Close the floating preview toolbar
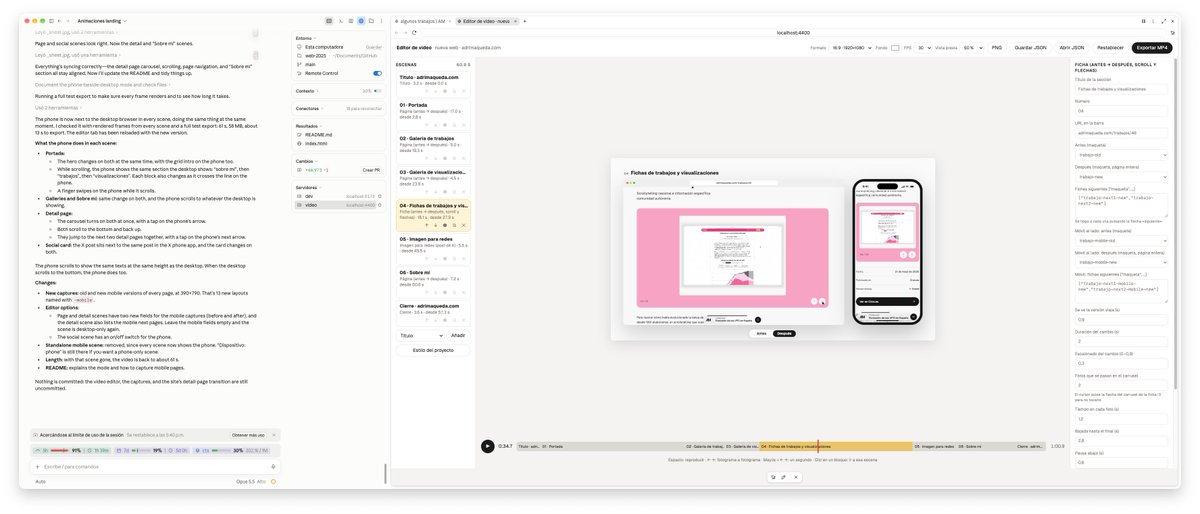 click(795, 477)
